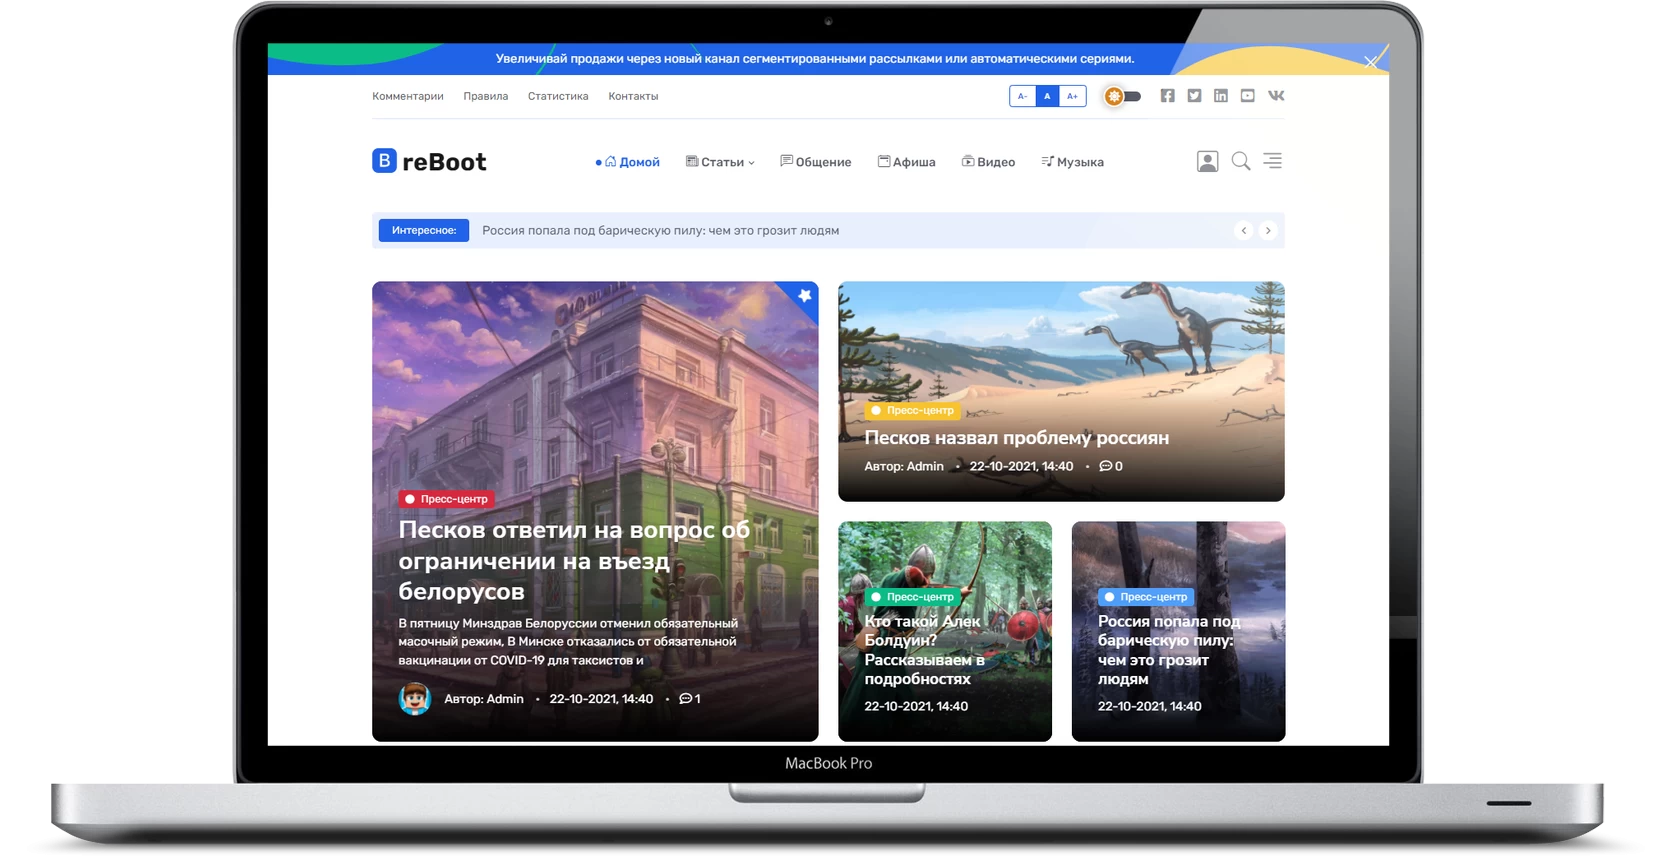Viewport: 1673px width, 858px height.
Task: Open the Статистика link
Action: coord(558,96)
